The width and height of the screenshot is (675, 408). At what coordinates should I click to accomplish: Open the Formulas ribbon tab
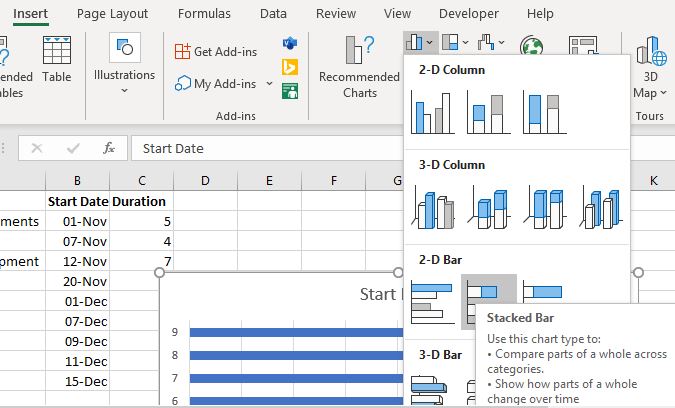pos(204,14)
